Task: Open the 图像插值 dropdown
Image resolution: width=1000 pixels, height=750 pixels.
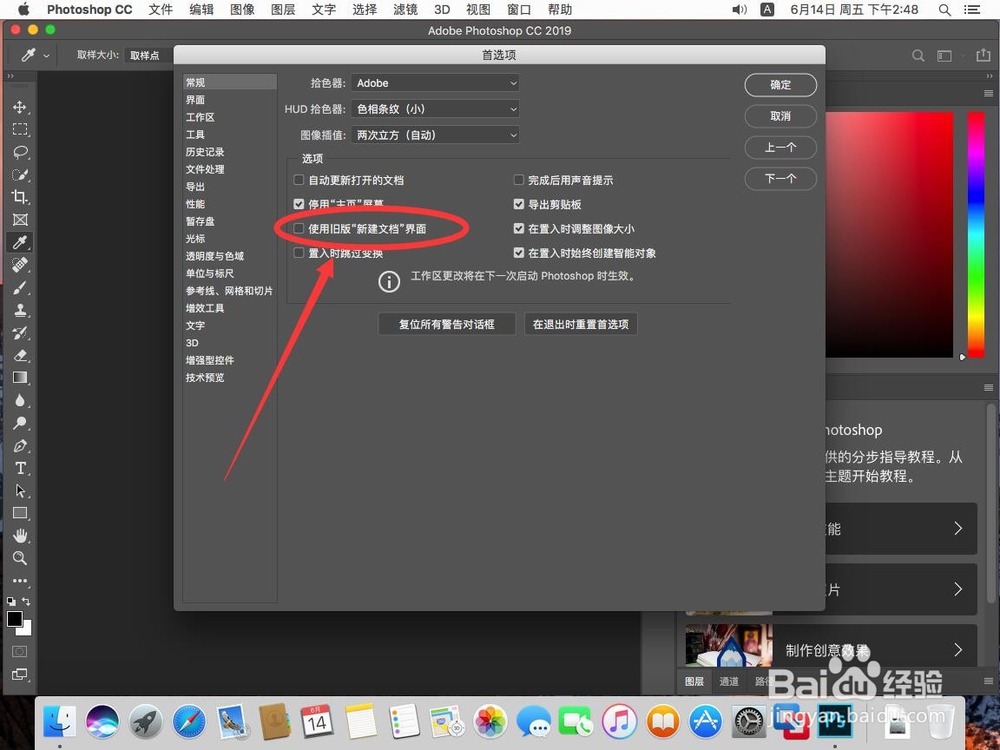Action: tap(435, 135)
